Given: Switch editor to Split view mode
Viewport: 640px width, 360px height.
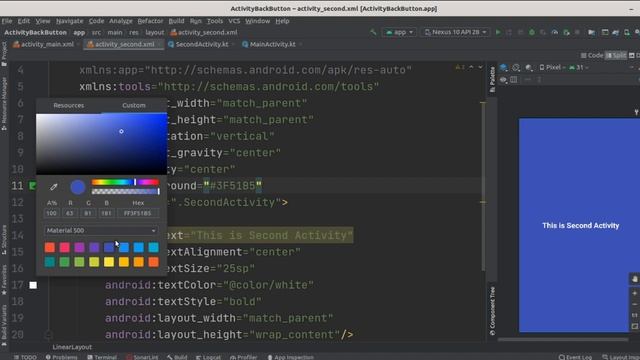Looking at the screenshot, I should (x=616, y=55).
